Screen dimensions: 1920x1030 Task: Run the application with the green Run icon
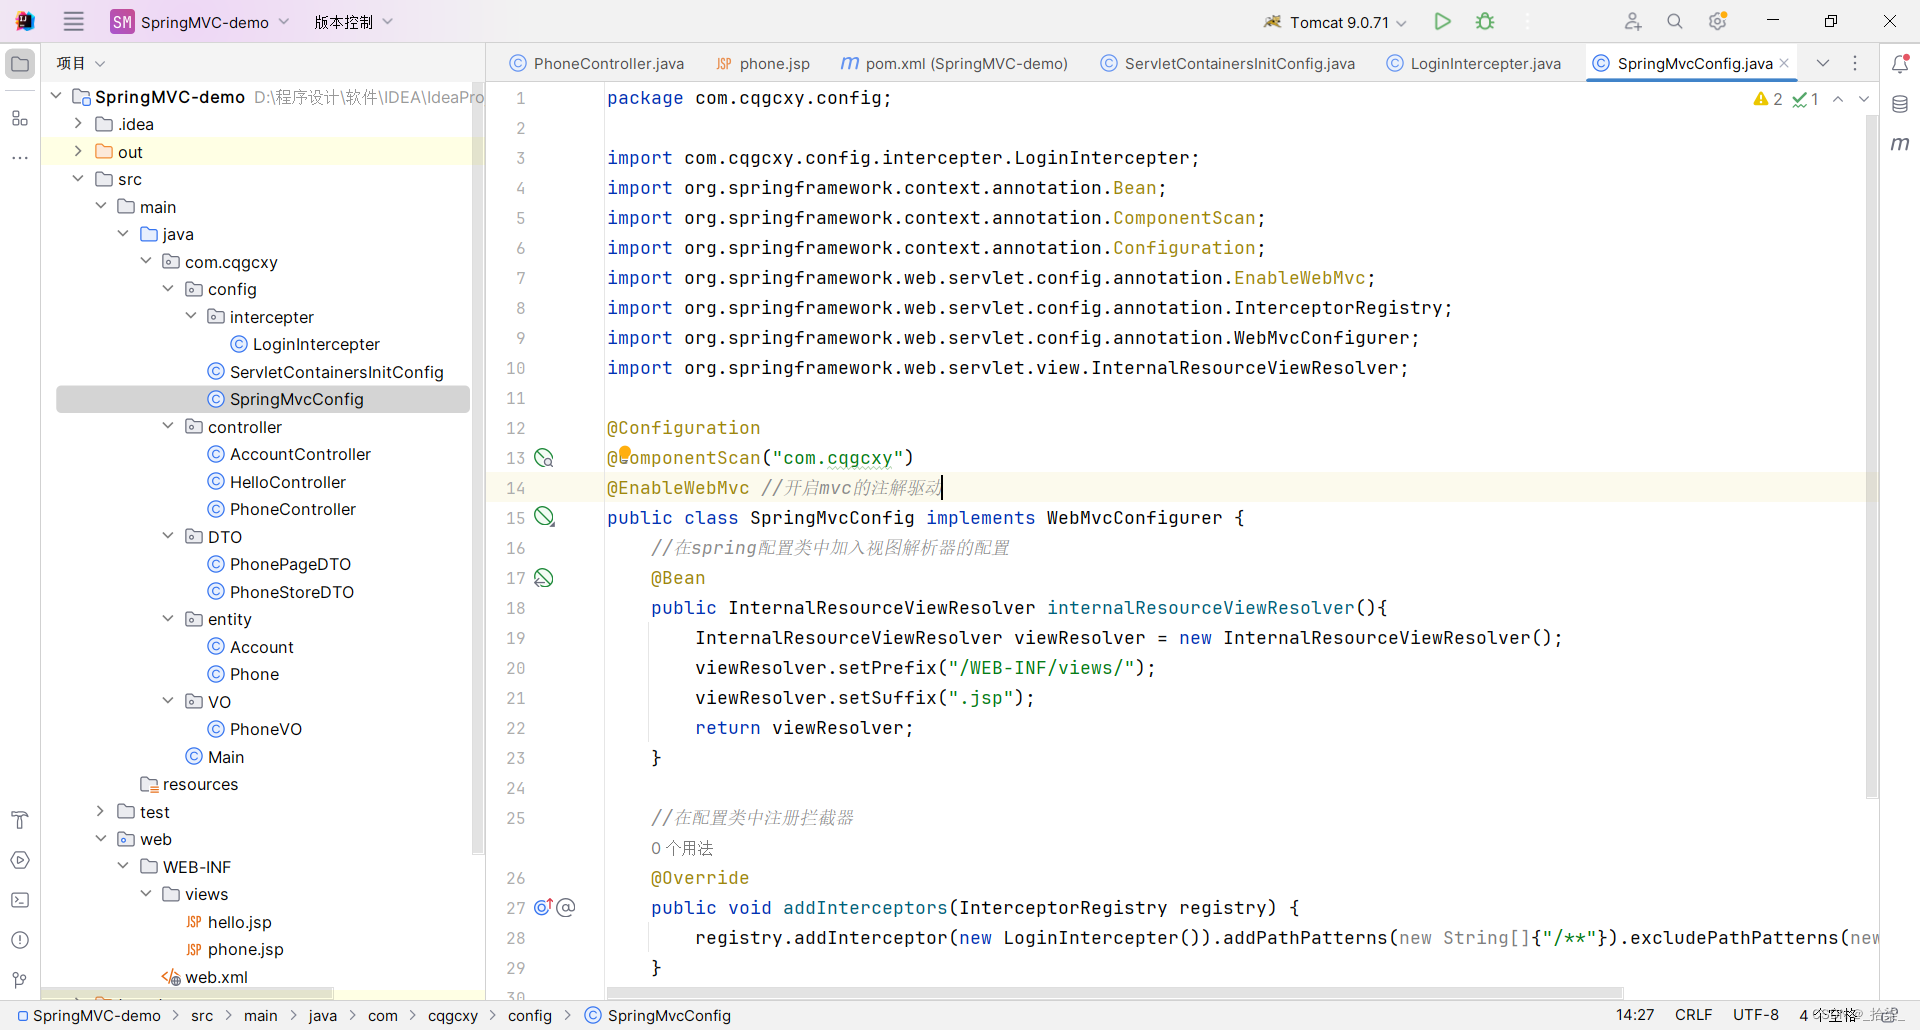[x=1442, y=20]
